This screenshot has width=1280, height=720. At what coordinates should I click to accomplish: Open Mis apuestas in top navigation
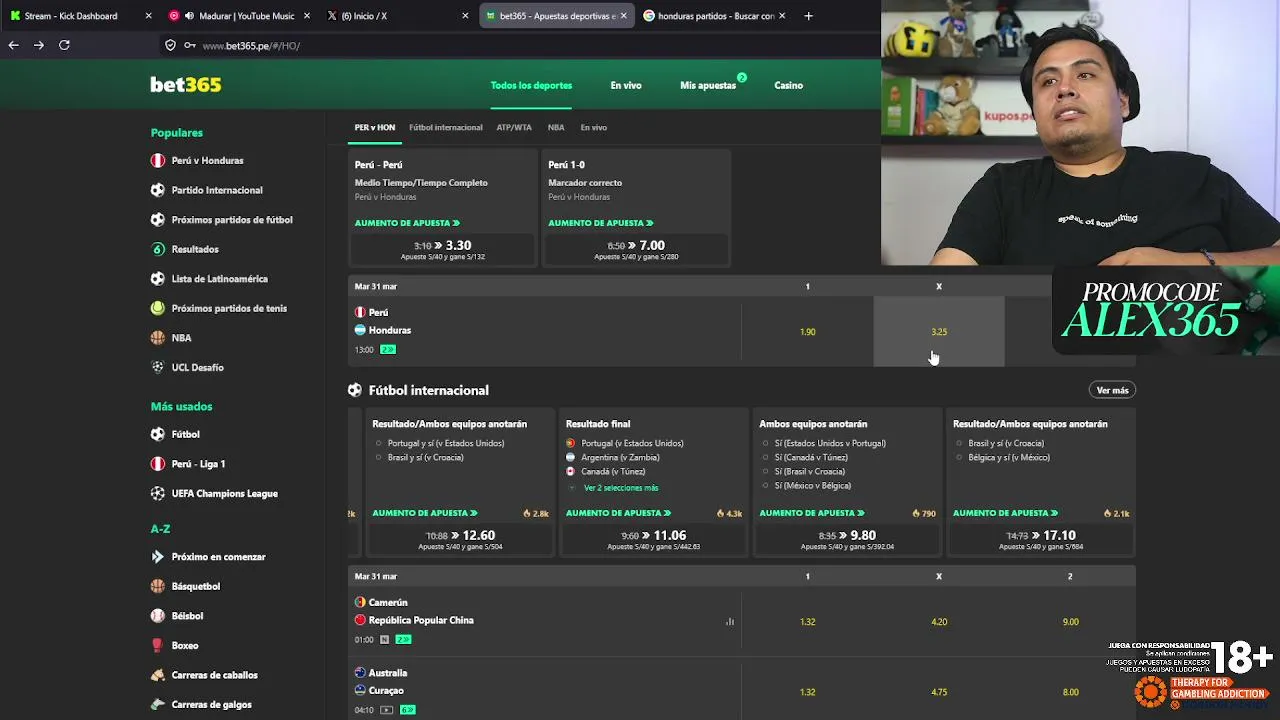(708, 85)
